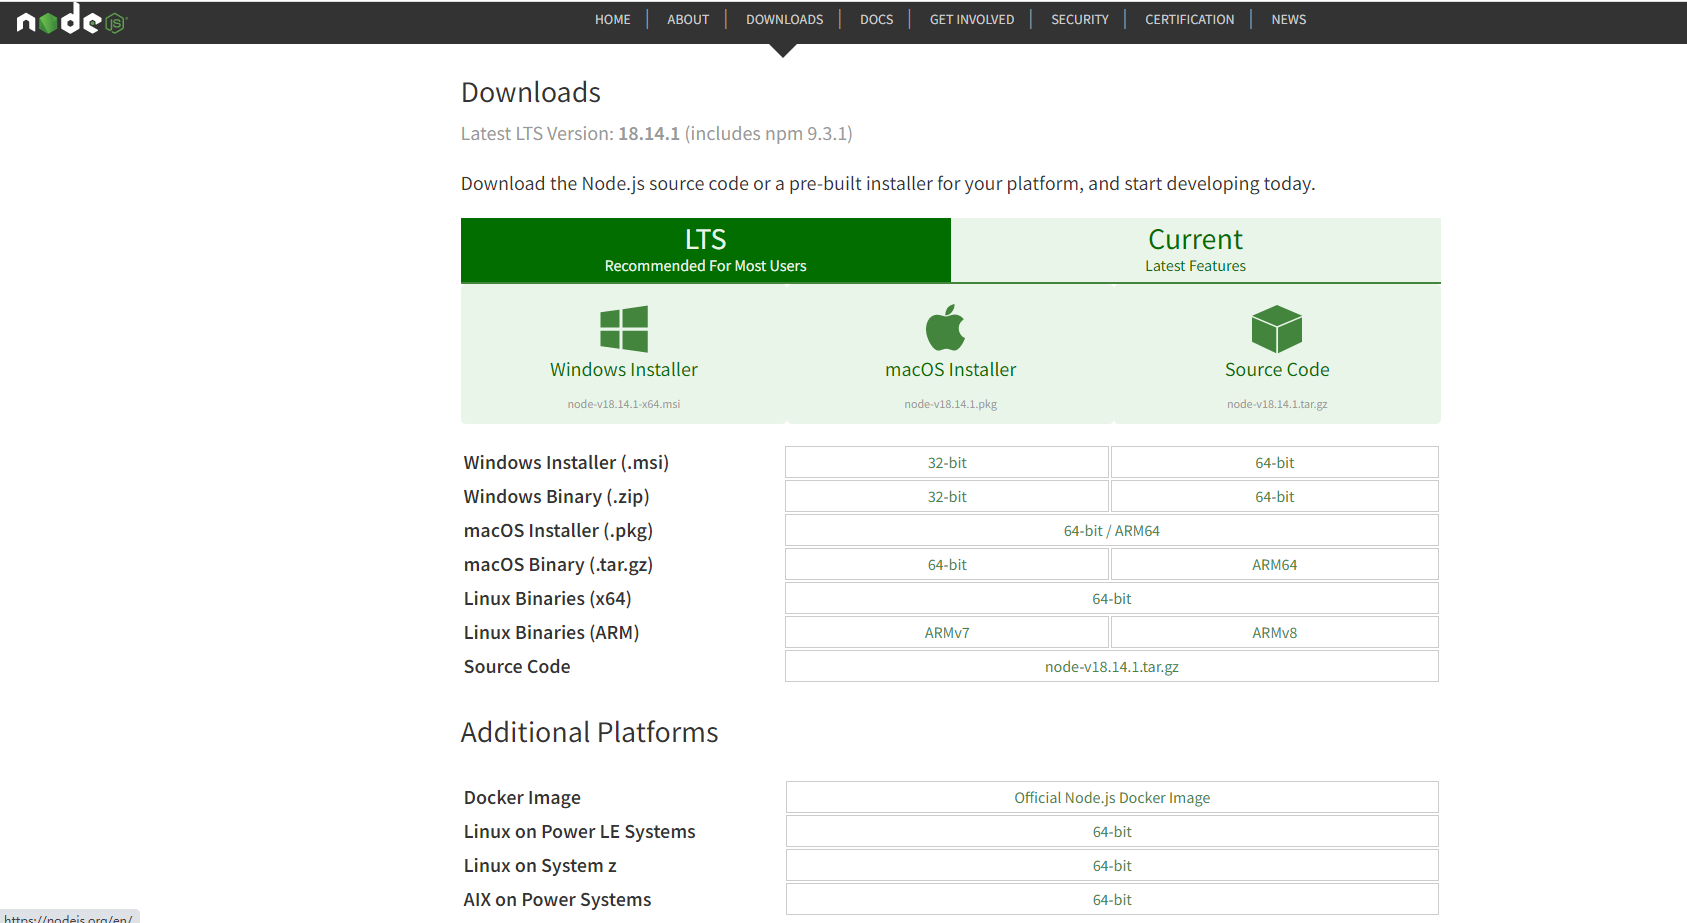Download macOS Installer 64-bit / ARM64
Screen dimensions: 1687x923
click(1112, 531)
